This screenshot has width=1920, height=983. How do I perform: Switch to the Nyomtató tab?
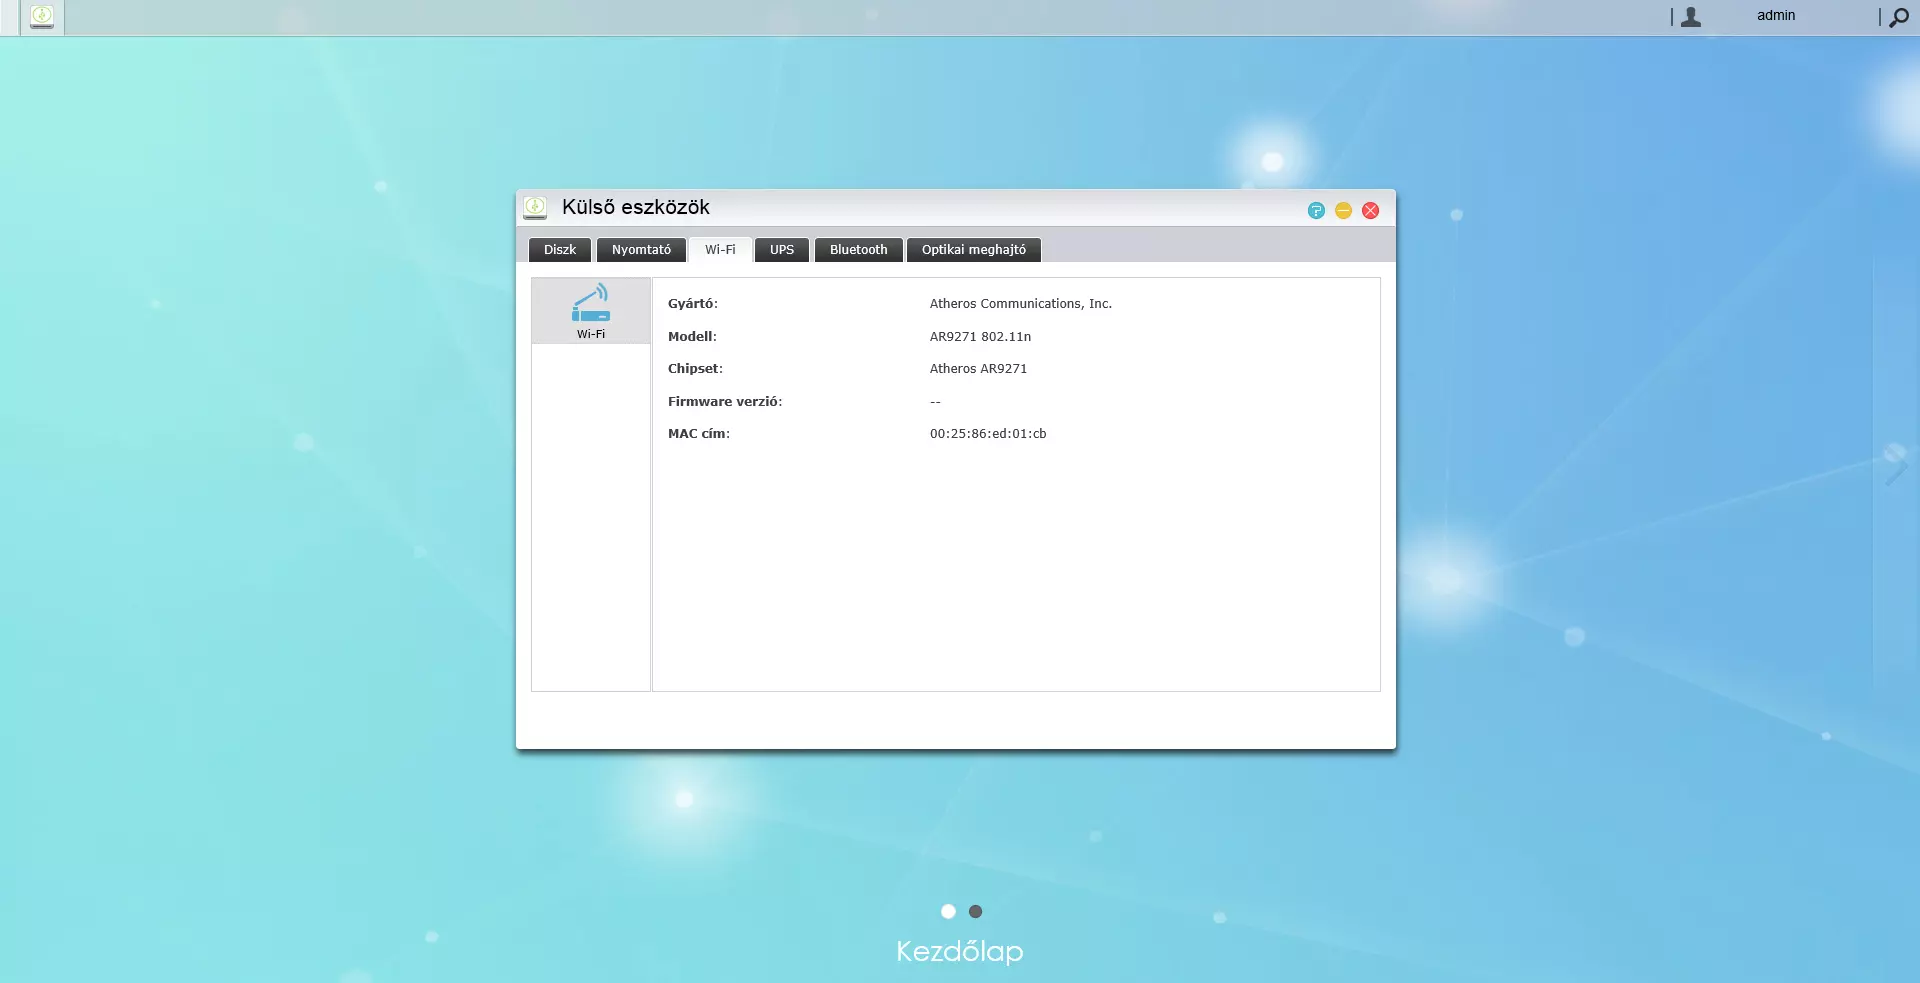pos(641,250)
